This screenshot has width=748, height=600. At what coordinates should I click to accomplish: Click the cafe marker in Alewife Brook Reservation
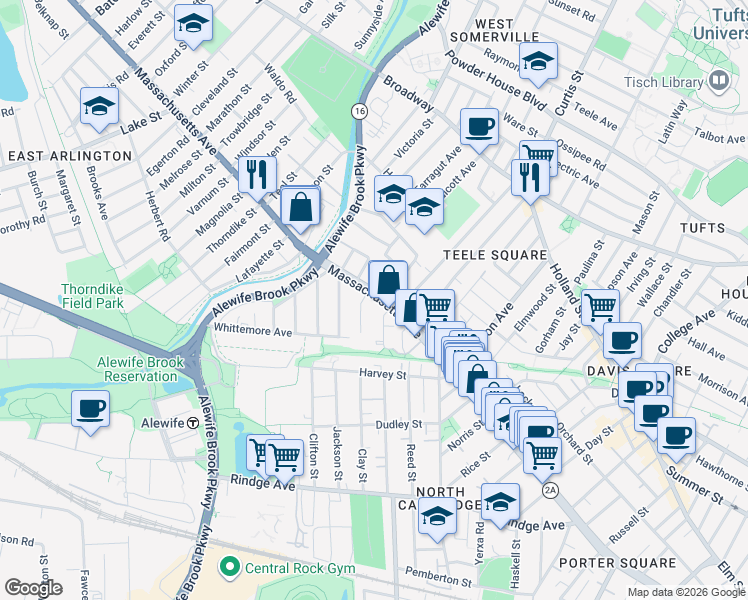point(91,412)
